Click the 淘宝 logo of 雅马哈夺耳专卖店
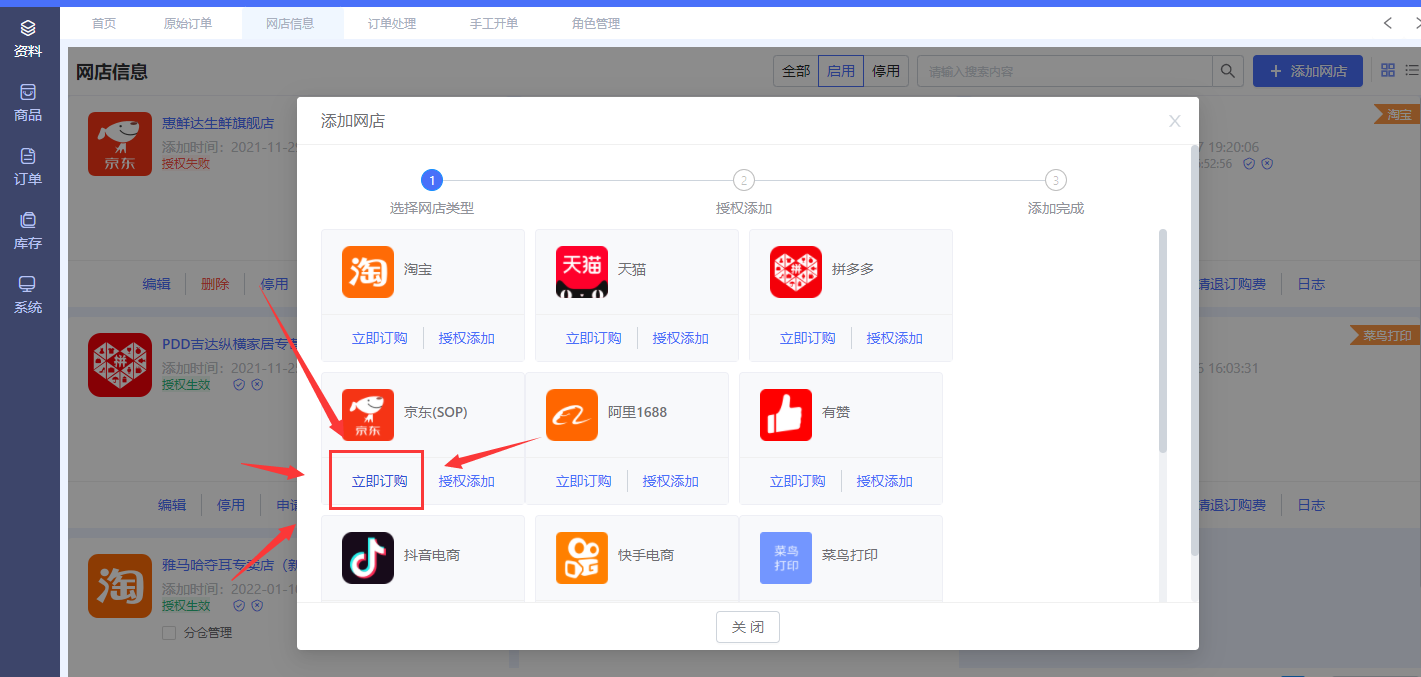 [x=120, y=586]
